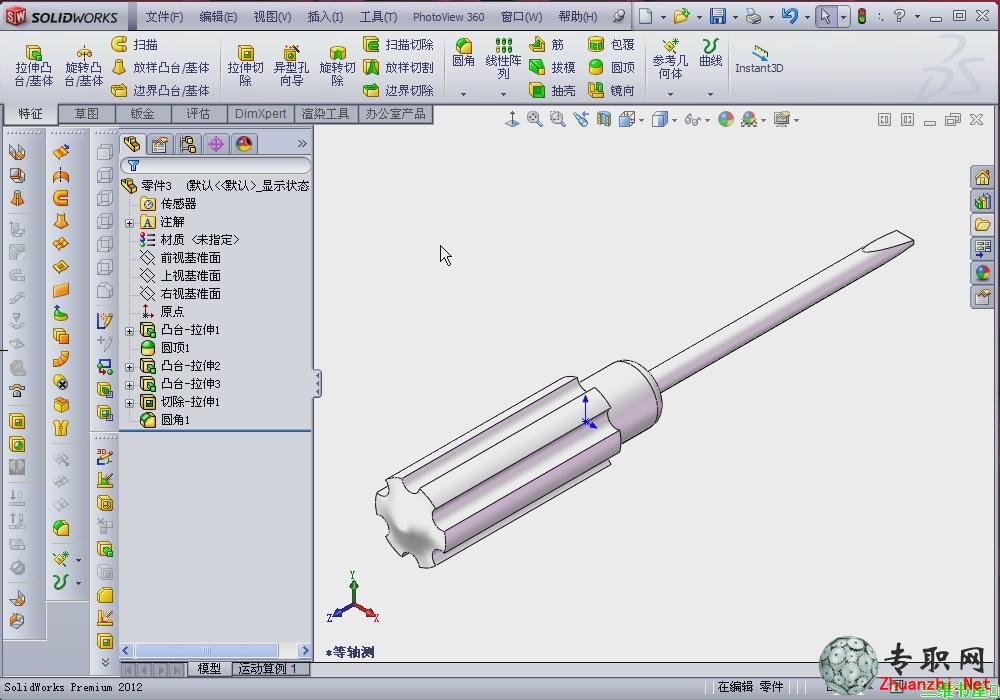Select the 旋转凸台/基体 revolve boss tool
Image resolution: width=1000 pixels, height=700 pixels.
83,65
